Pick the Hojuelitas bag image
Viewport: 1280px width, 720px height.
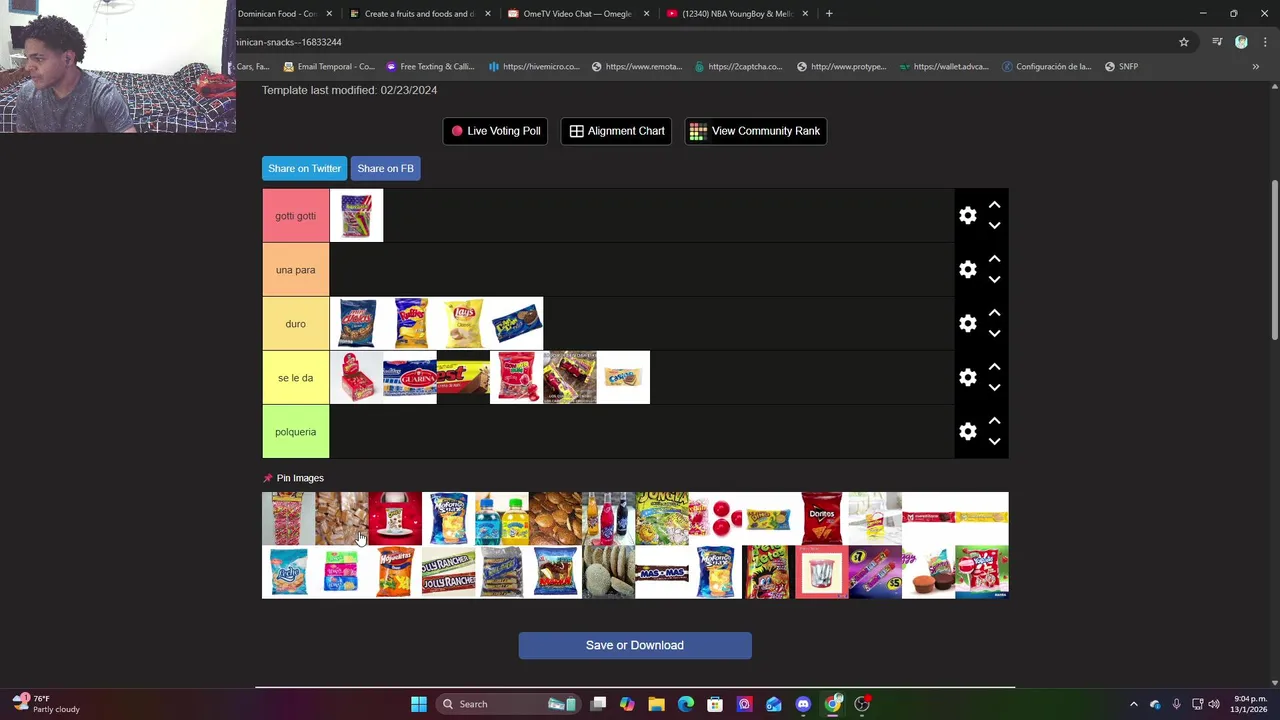click(395, 572)
